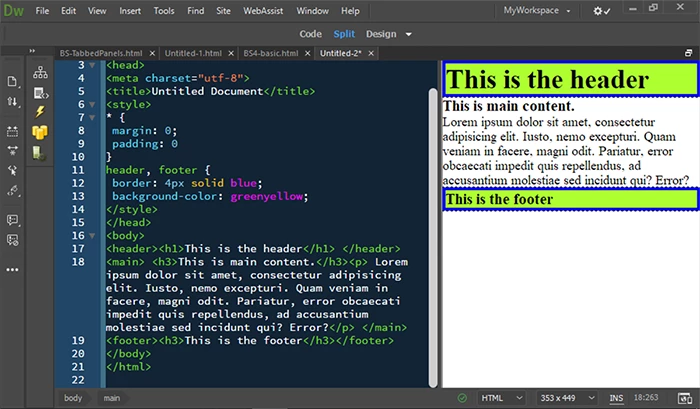Collapse the head tag on line 3
The height and width of the screenshot is (409, 700).
click(92, 65)
